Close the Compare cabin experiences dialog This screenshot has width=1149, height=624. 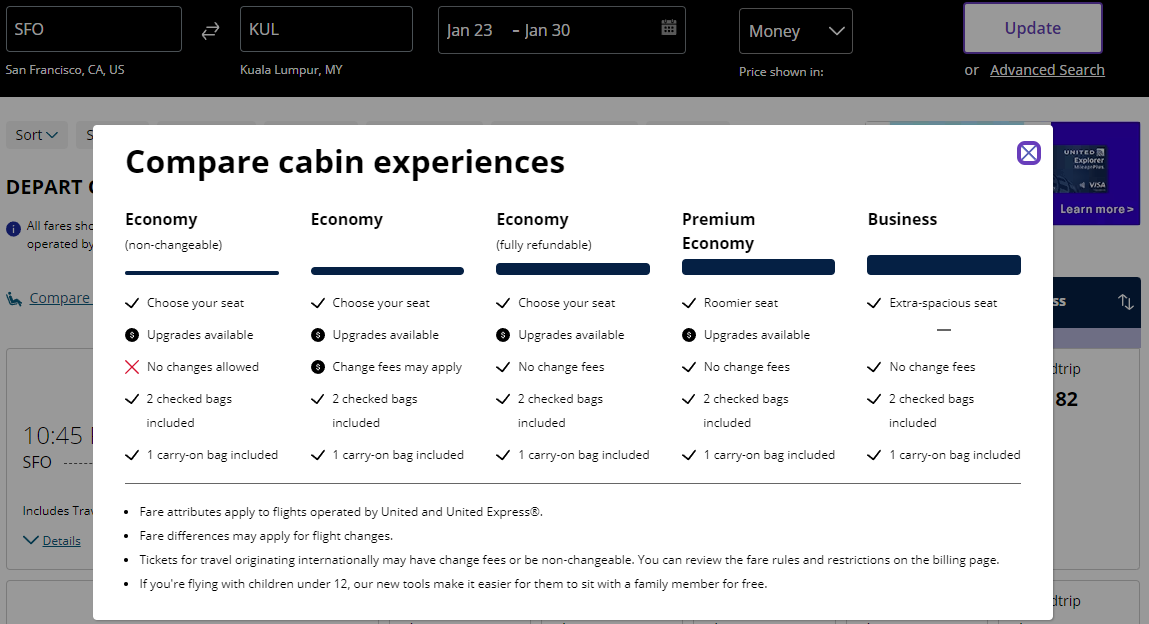pos(1028,153)
